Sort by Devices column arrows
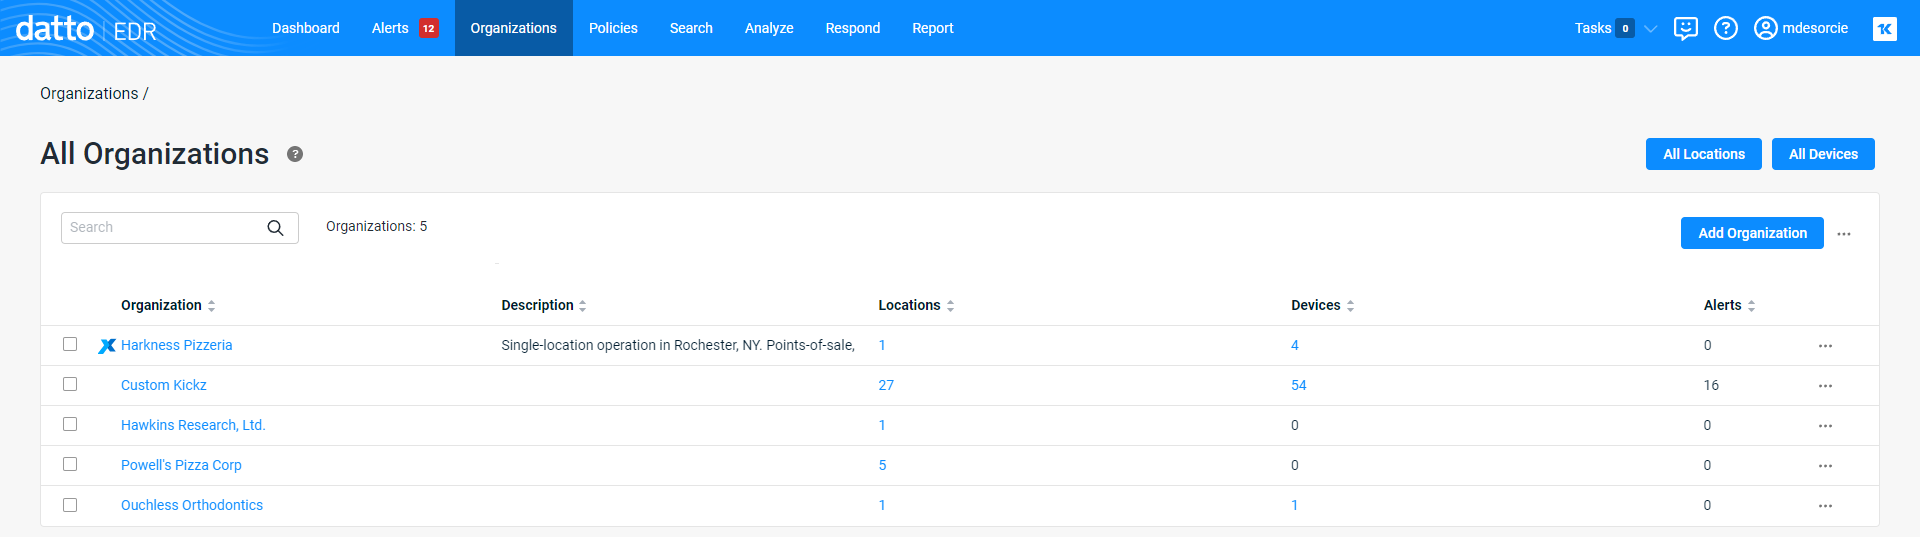 (1350, 306)
